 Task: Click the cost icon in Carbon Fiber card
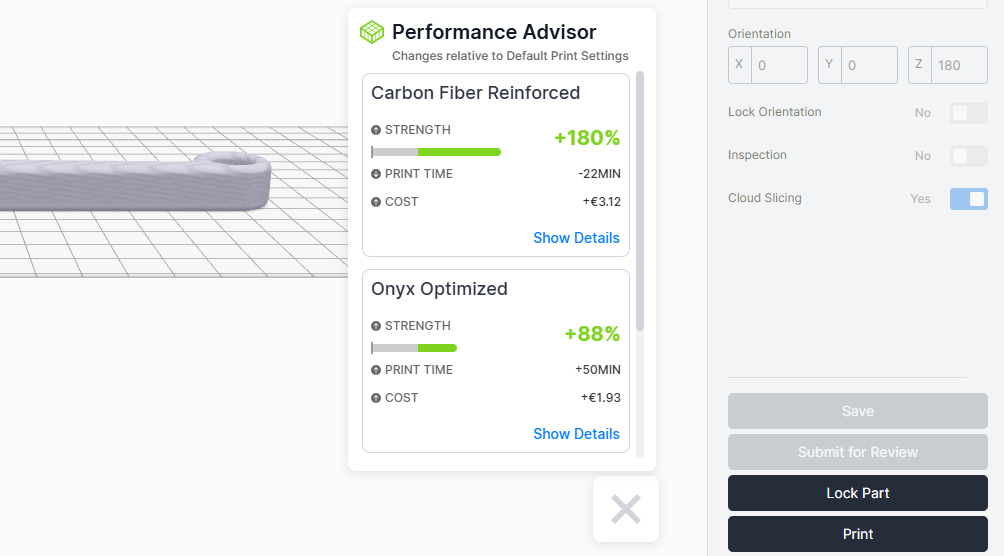pyautogui.click(x=376, y=202)
